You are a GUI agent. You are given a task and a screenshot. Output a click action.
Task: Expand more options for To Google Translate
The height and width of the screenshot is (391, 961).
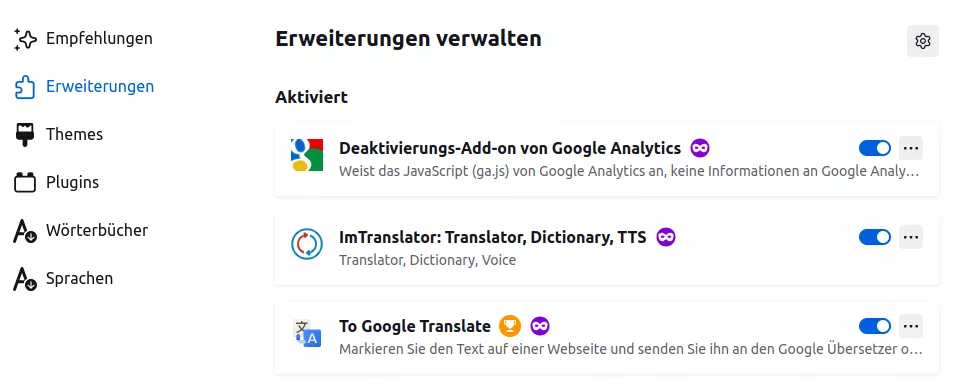click(x=911, y=325)
